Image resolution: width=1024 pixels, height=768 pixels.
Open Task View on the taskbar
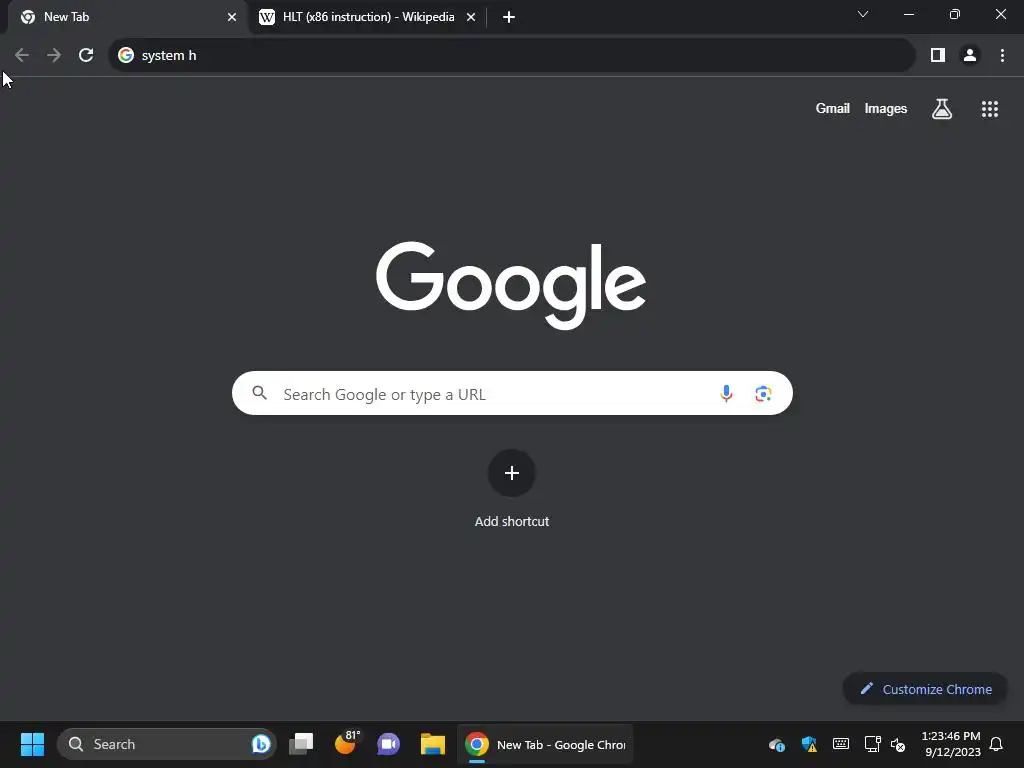click(x=302, y=744)
